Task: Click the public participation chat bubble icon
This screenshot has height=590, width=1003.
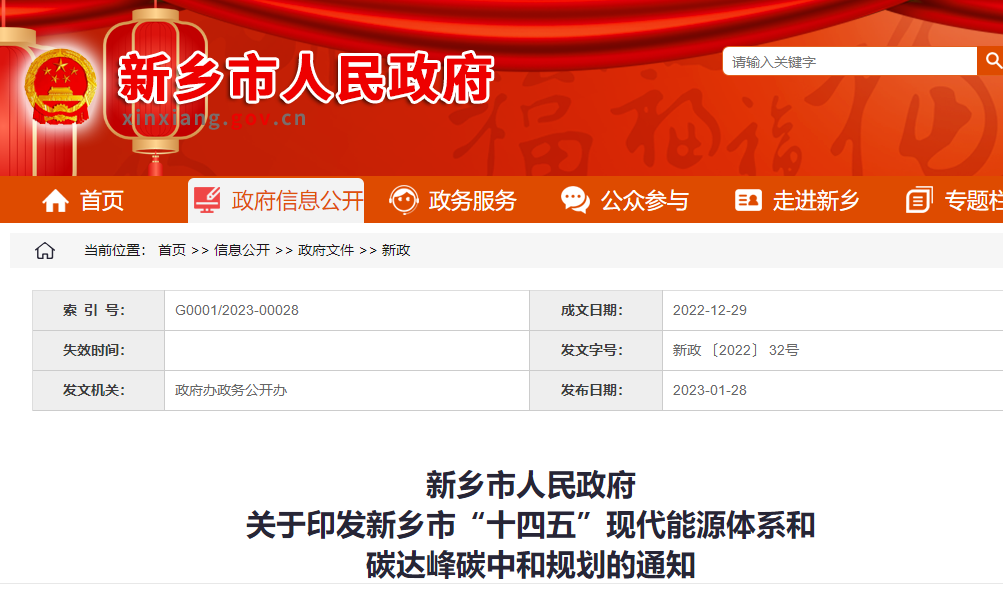Action: (575, 200)
